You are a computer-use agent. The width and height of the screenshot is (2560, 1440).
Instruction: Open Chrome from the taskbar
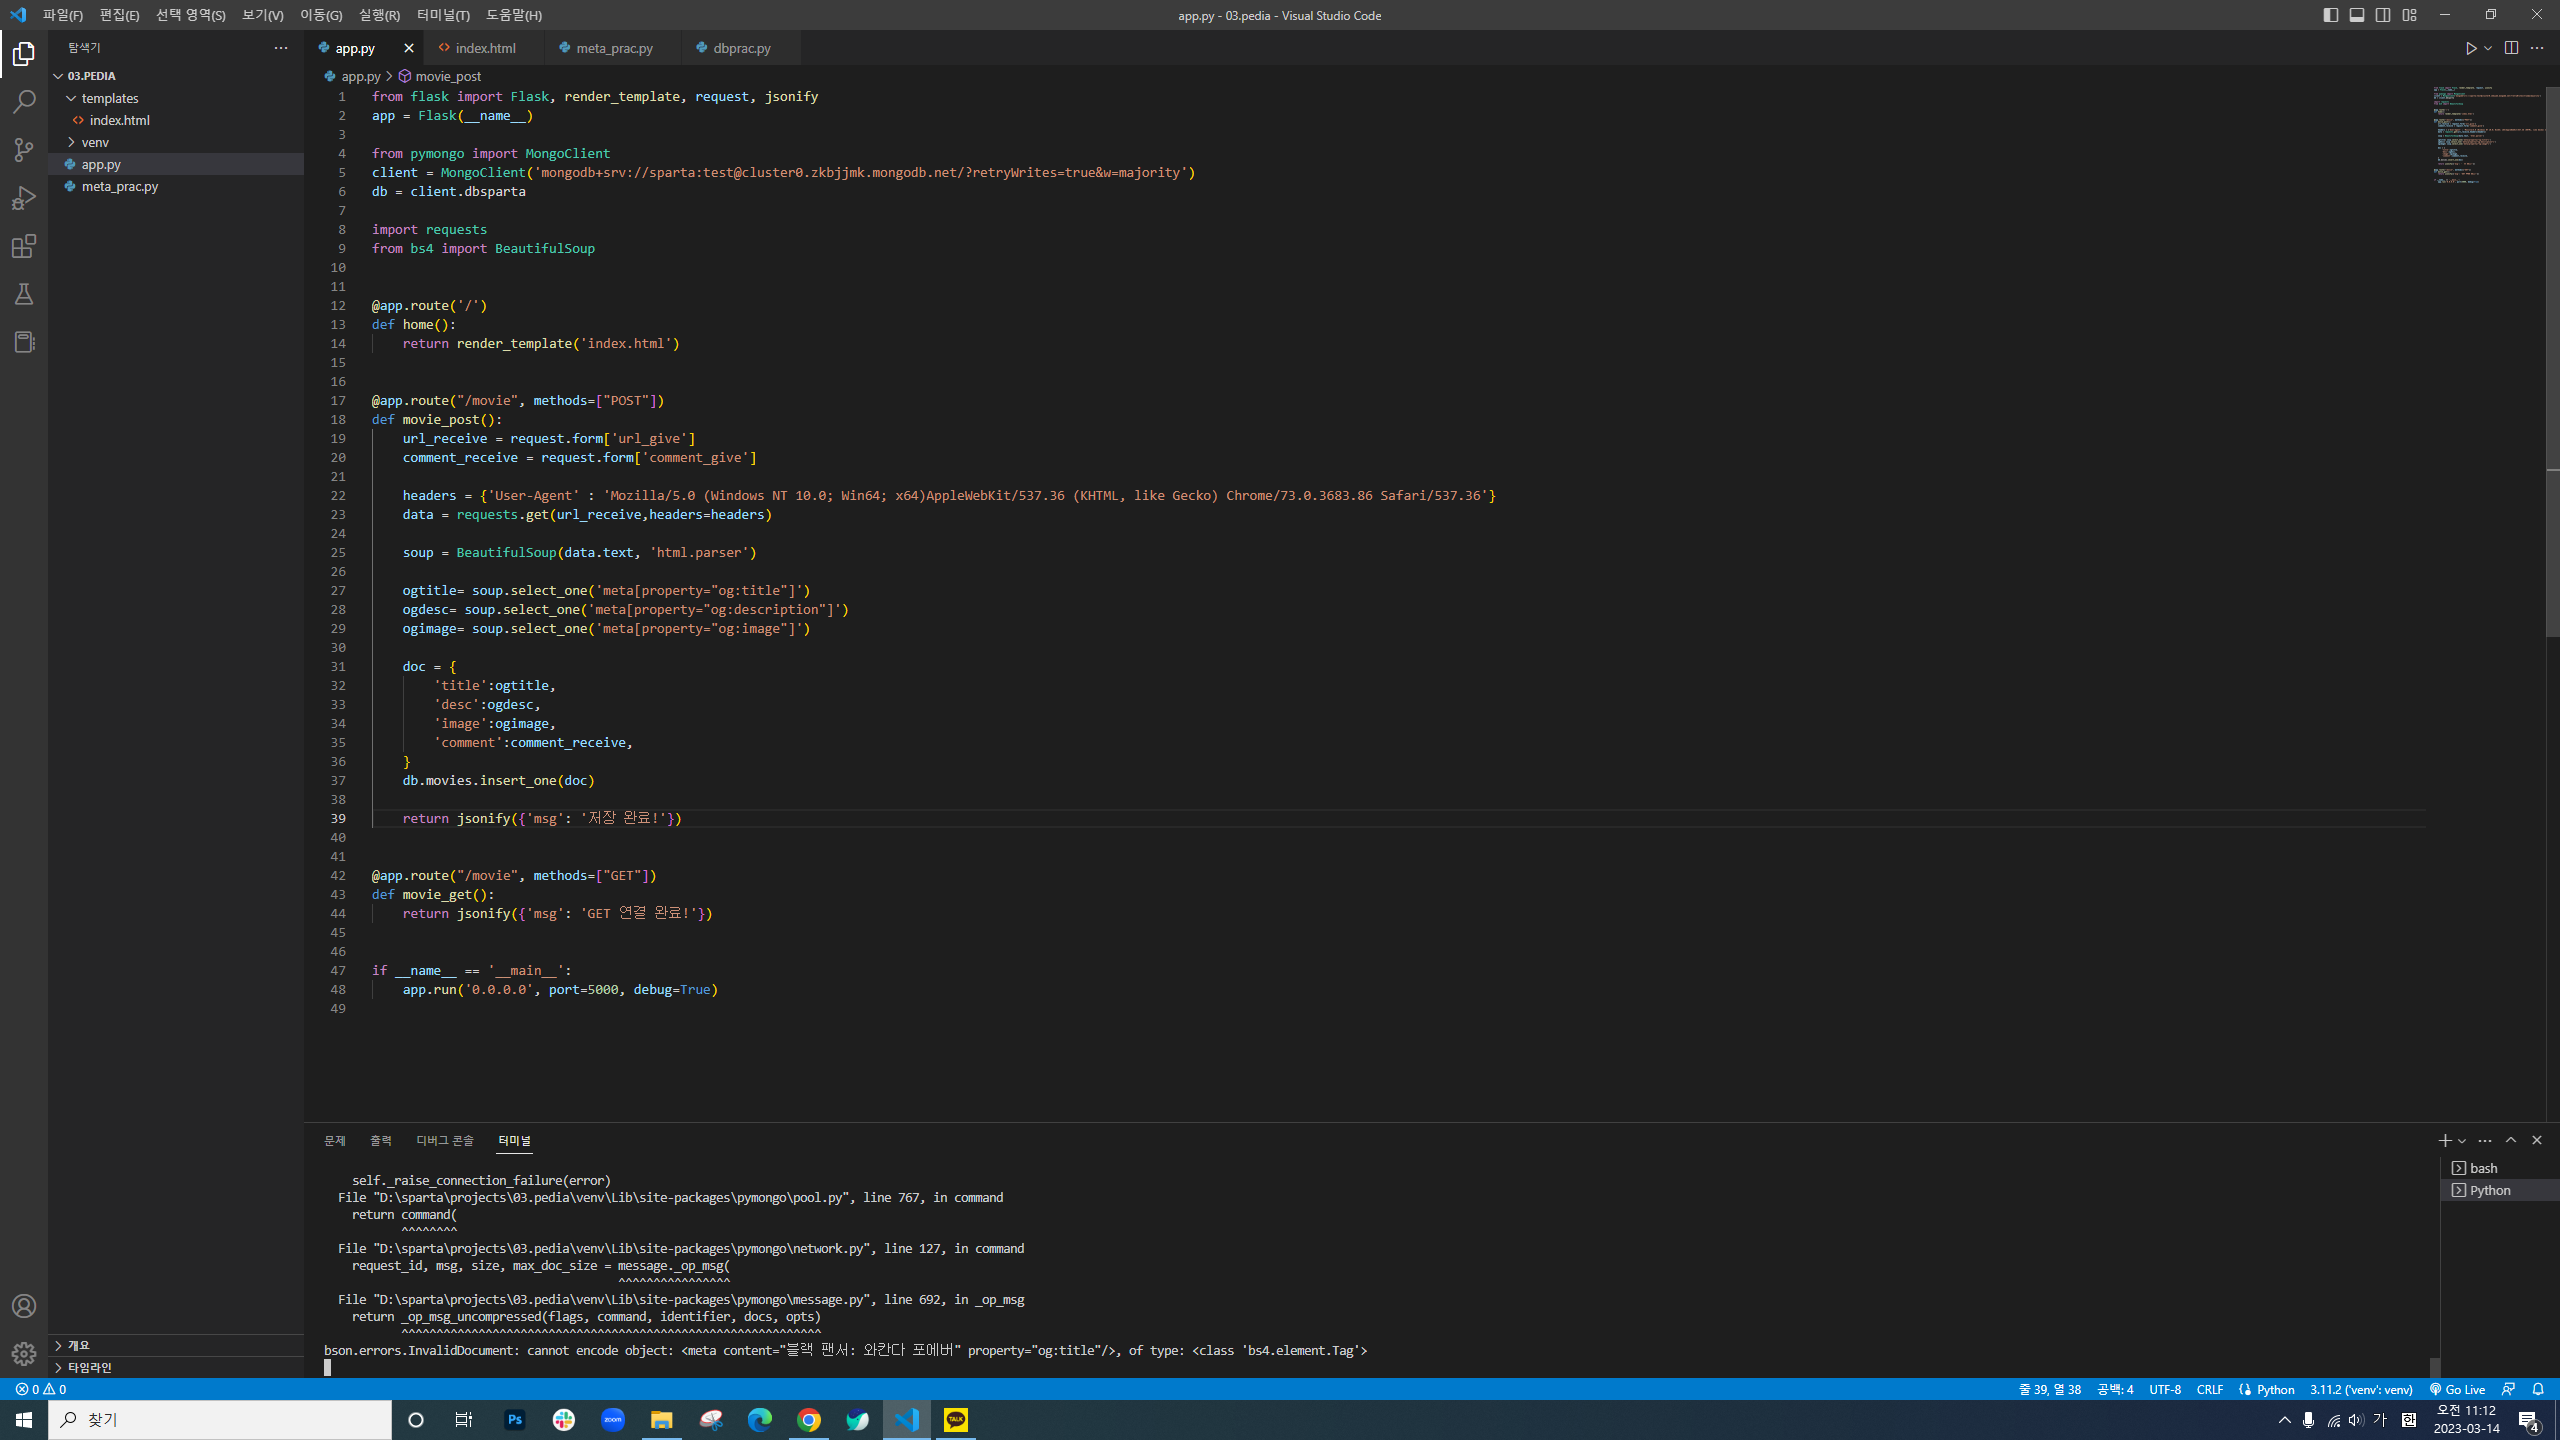tap(809, 1420)
